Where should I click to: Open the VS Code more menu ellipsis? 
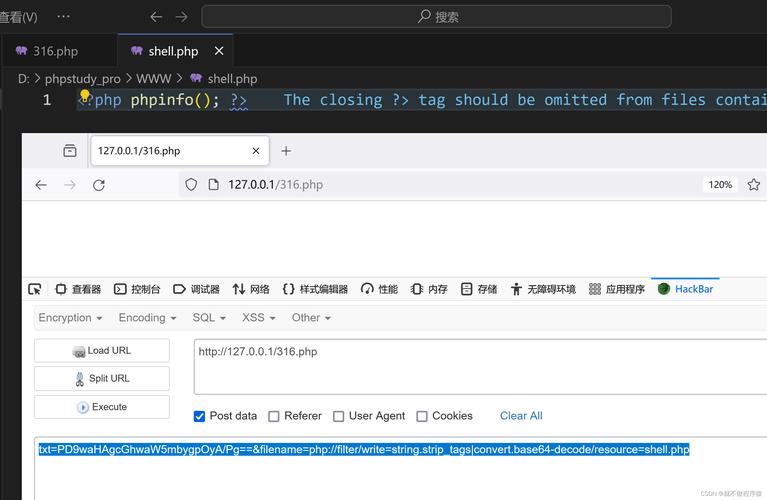point(63,17)
